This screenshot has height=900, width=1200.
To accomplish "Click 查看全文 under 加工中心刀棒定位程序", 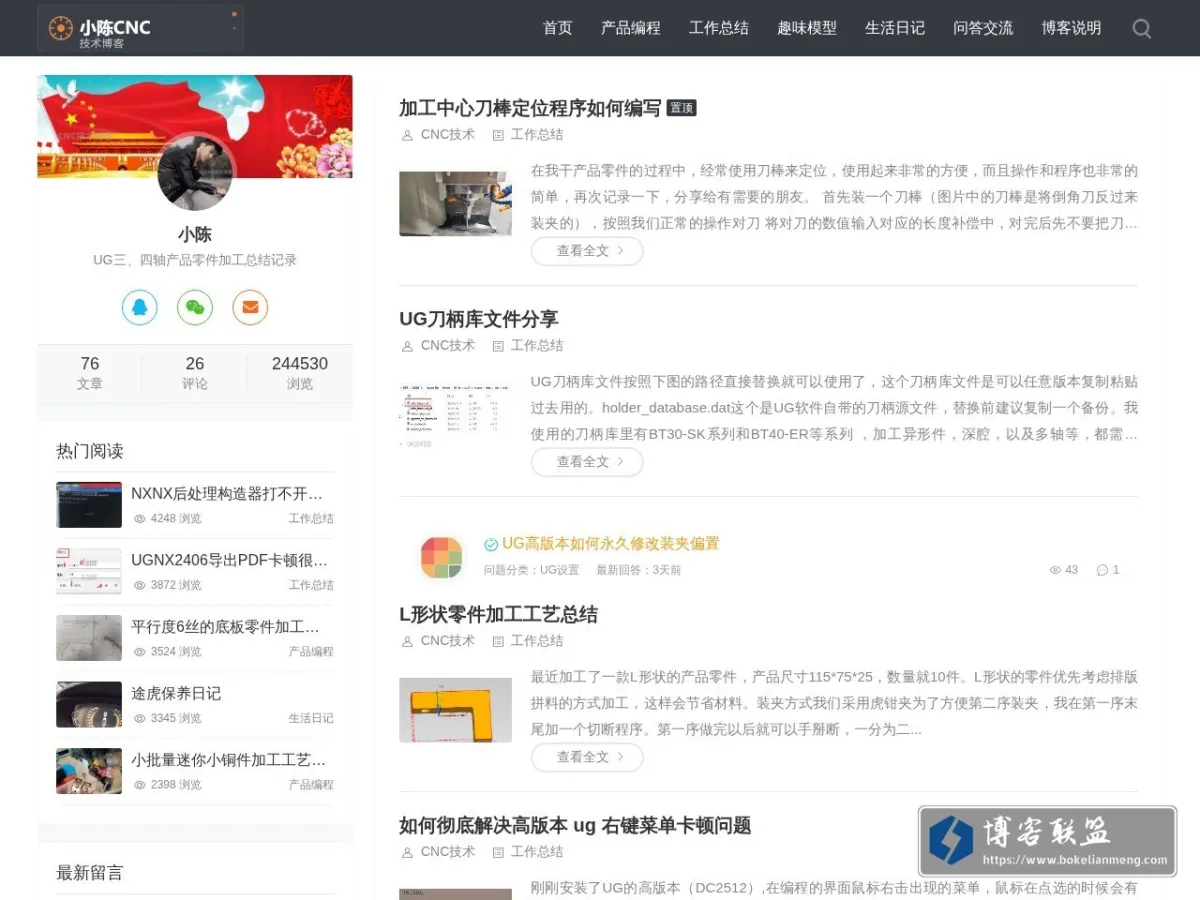I will pos(587,251).
